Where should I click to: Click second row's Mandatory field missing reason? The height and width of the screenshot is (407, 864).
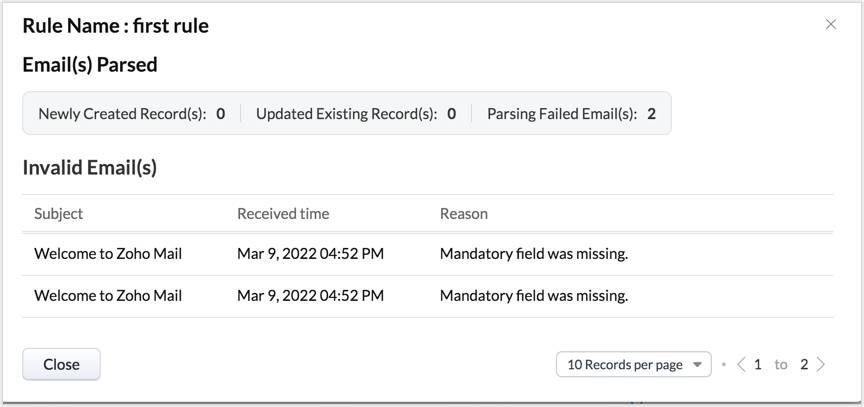coord(534,296)
